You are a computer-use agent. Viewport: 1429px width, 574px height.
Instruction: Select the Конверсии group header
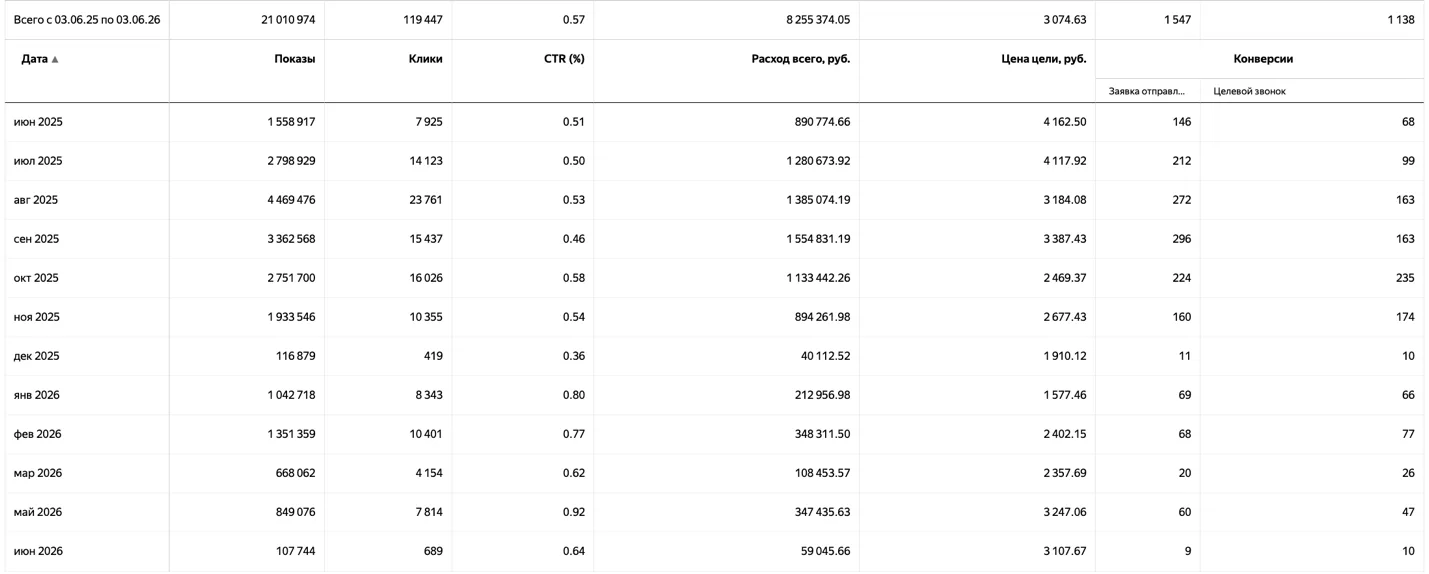(x=1263, y=59)
